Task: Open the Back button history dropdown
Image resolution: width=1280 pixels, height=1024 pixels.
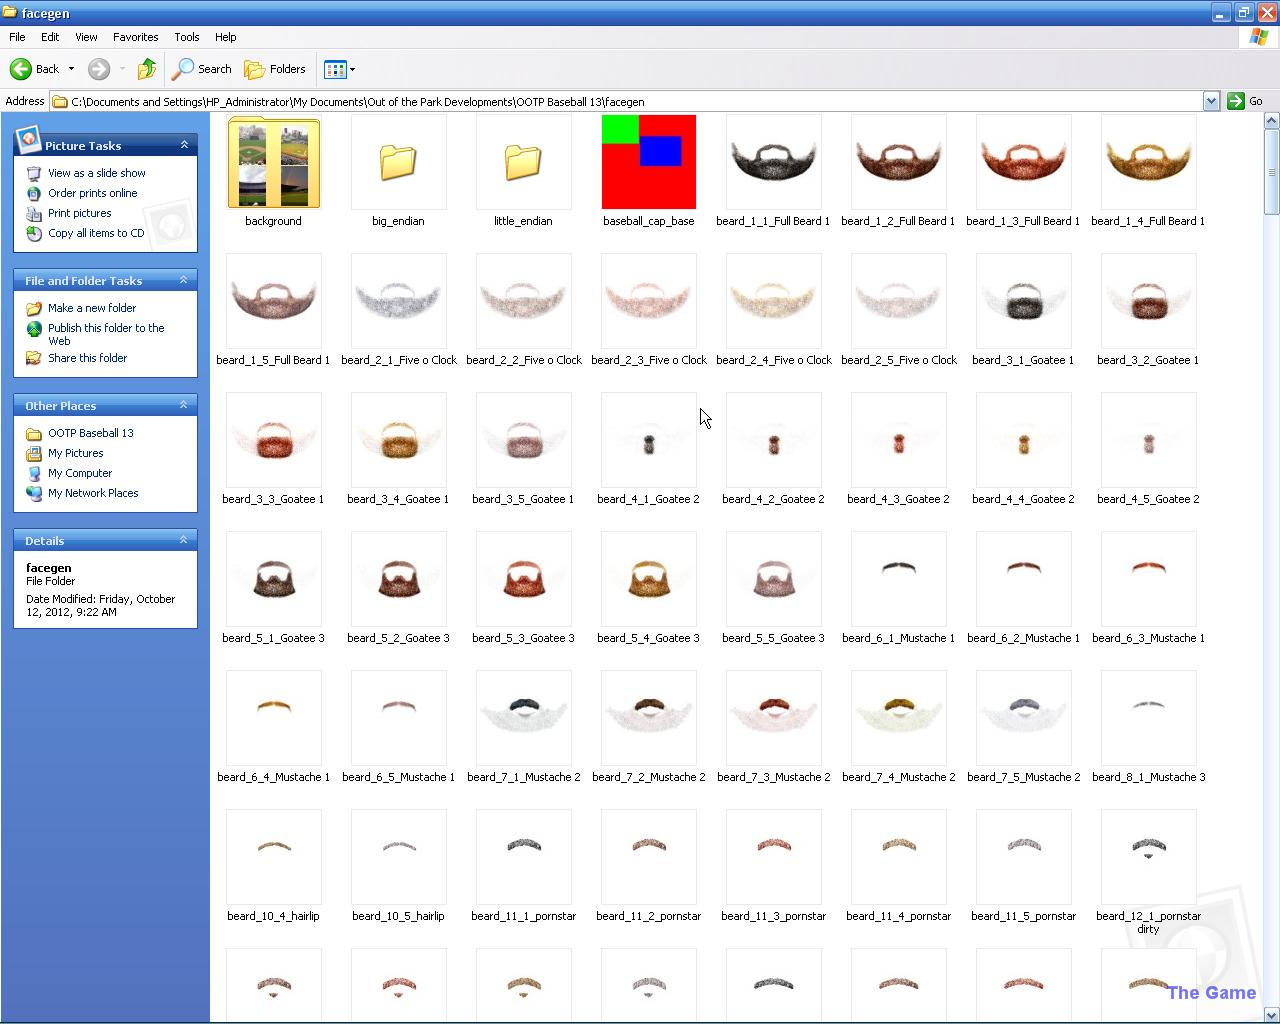Action: (x=71, y=69)
